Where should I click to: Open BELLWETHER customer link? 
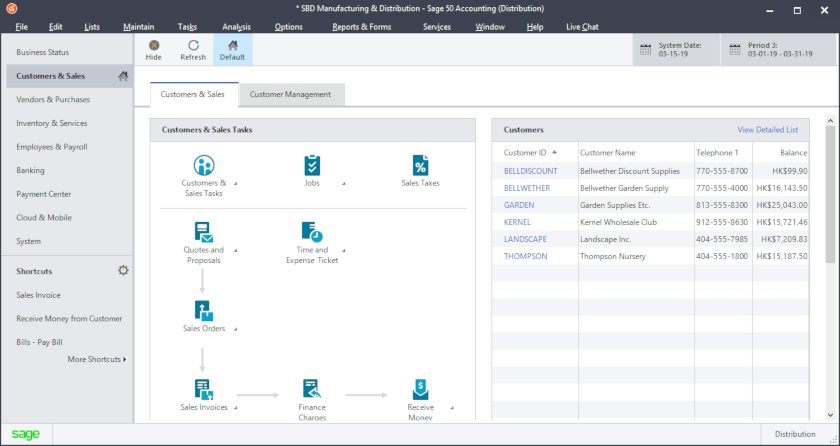click(527, 188)
